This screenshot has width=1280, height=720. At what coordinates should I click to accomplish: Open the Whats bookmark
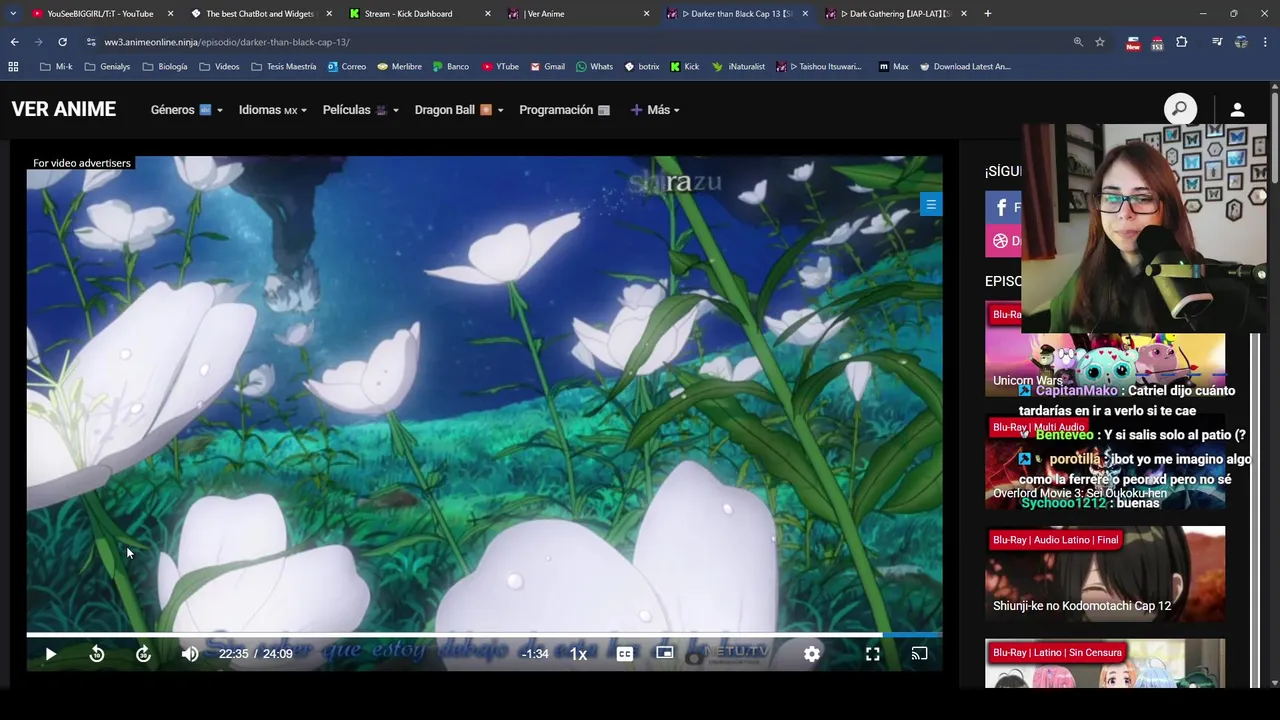[x=594, y=67]
